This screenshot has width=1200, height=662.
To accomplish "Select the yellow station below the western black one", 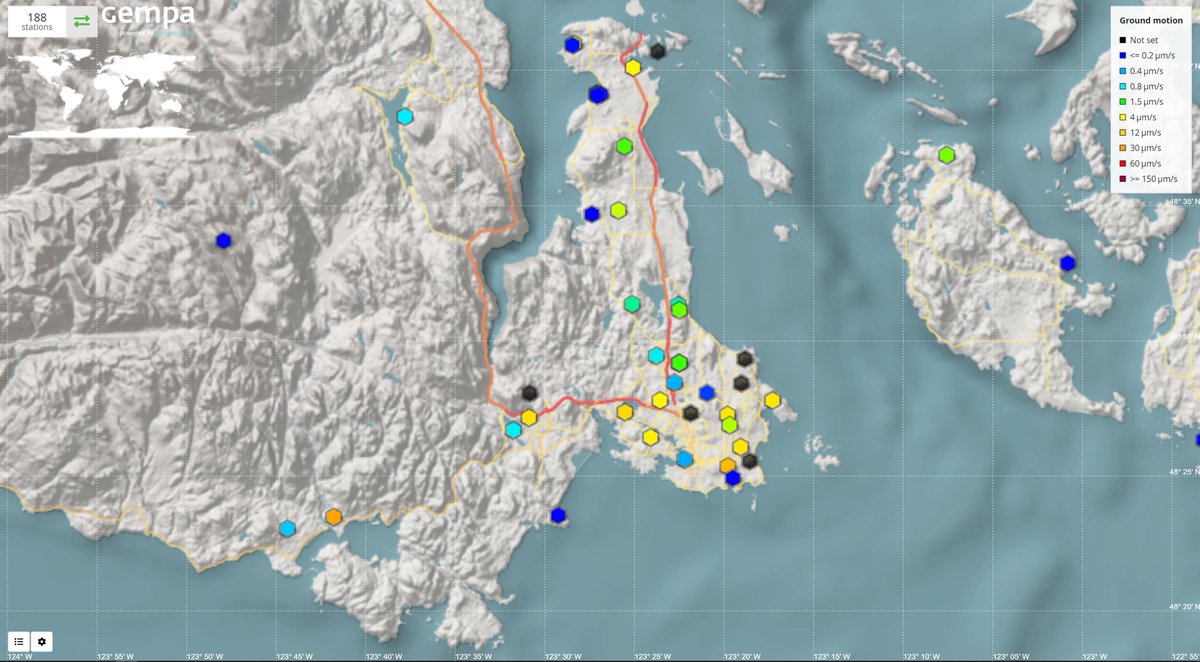I will [x=528, y=417].
